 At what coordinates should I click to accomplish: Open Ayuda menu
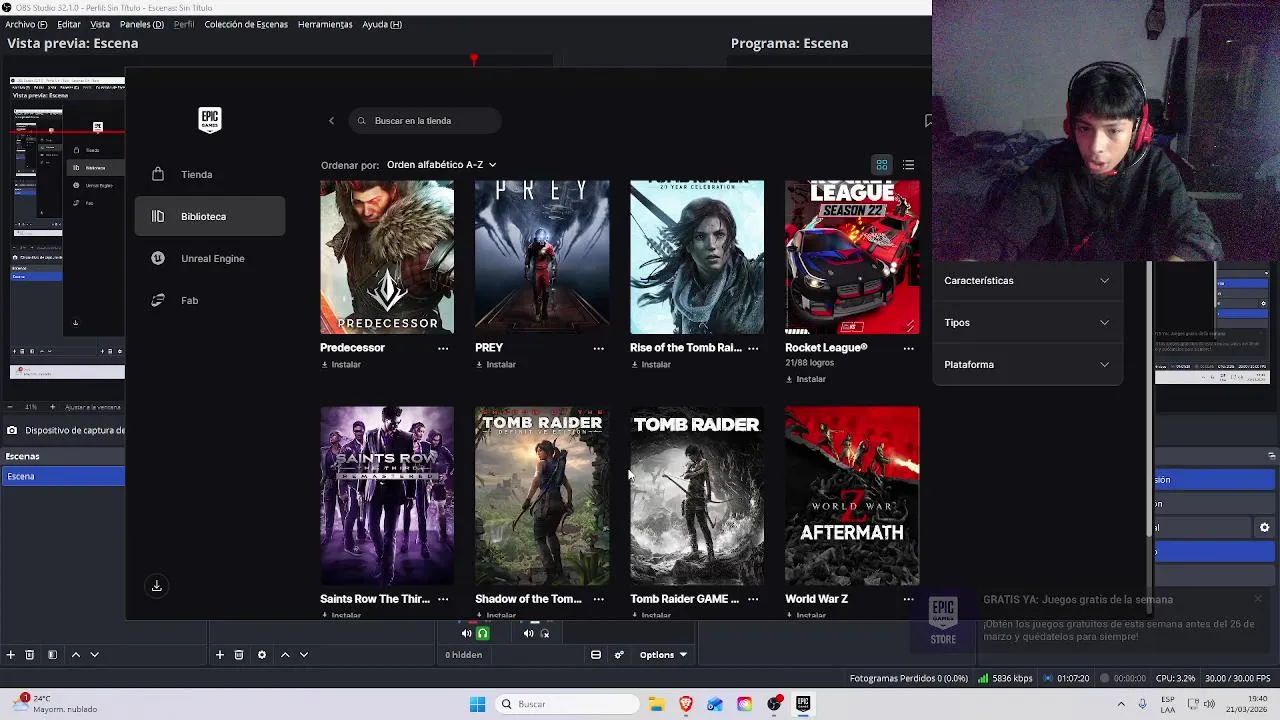pos(382,24)
